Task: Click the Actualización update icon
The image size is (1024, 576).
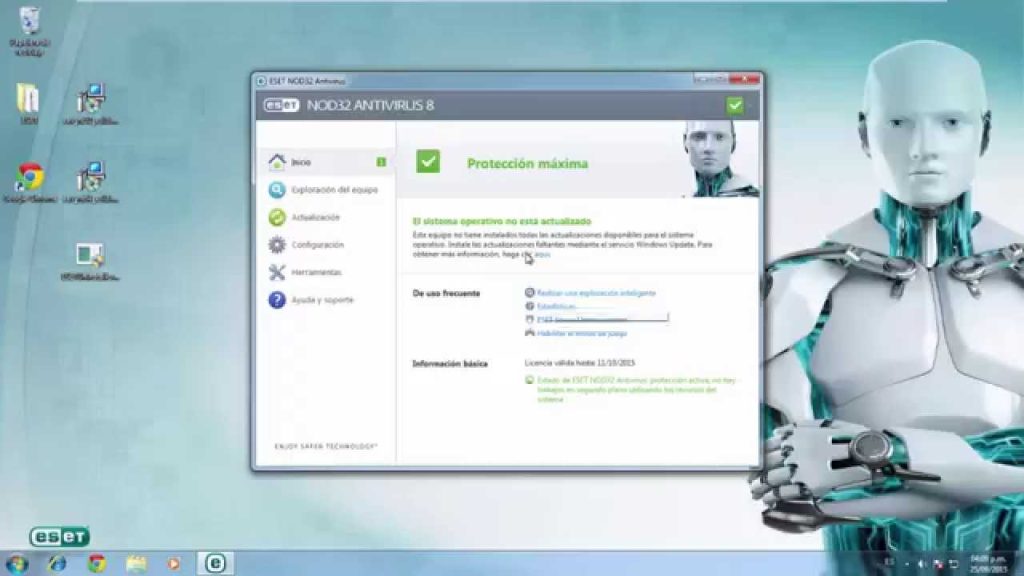Action: click(276, 216)
